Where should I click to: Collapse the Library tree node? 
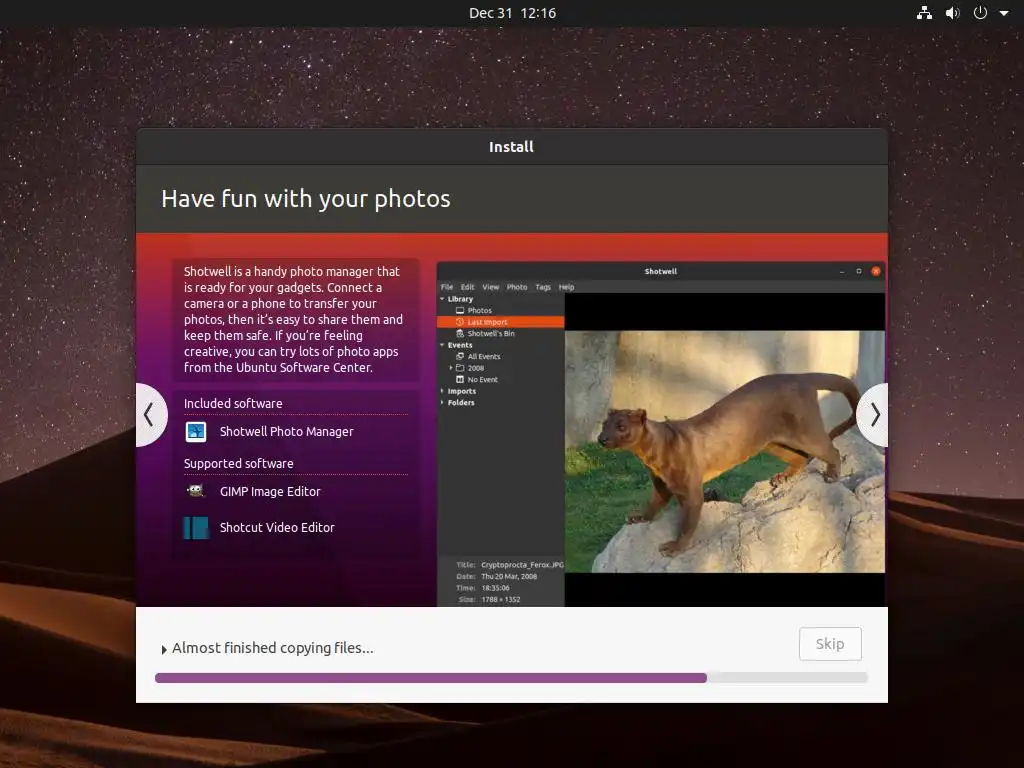point(442,299)
